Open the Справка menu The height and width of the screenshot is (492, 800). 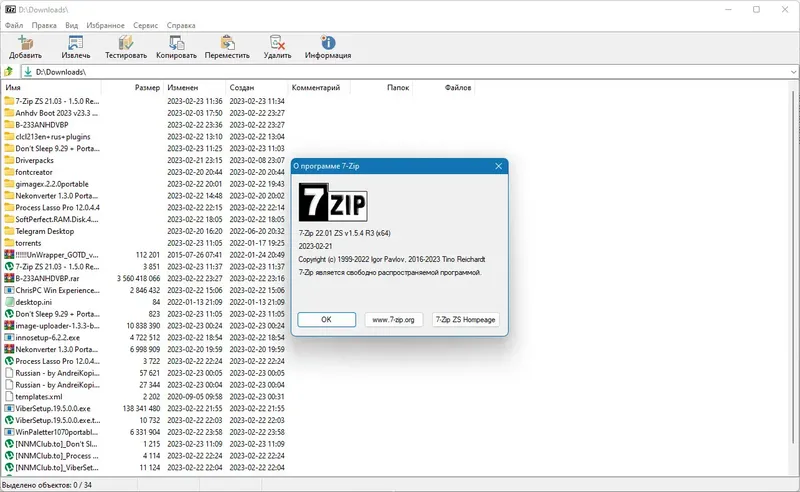(x=181, y=25)
